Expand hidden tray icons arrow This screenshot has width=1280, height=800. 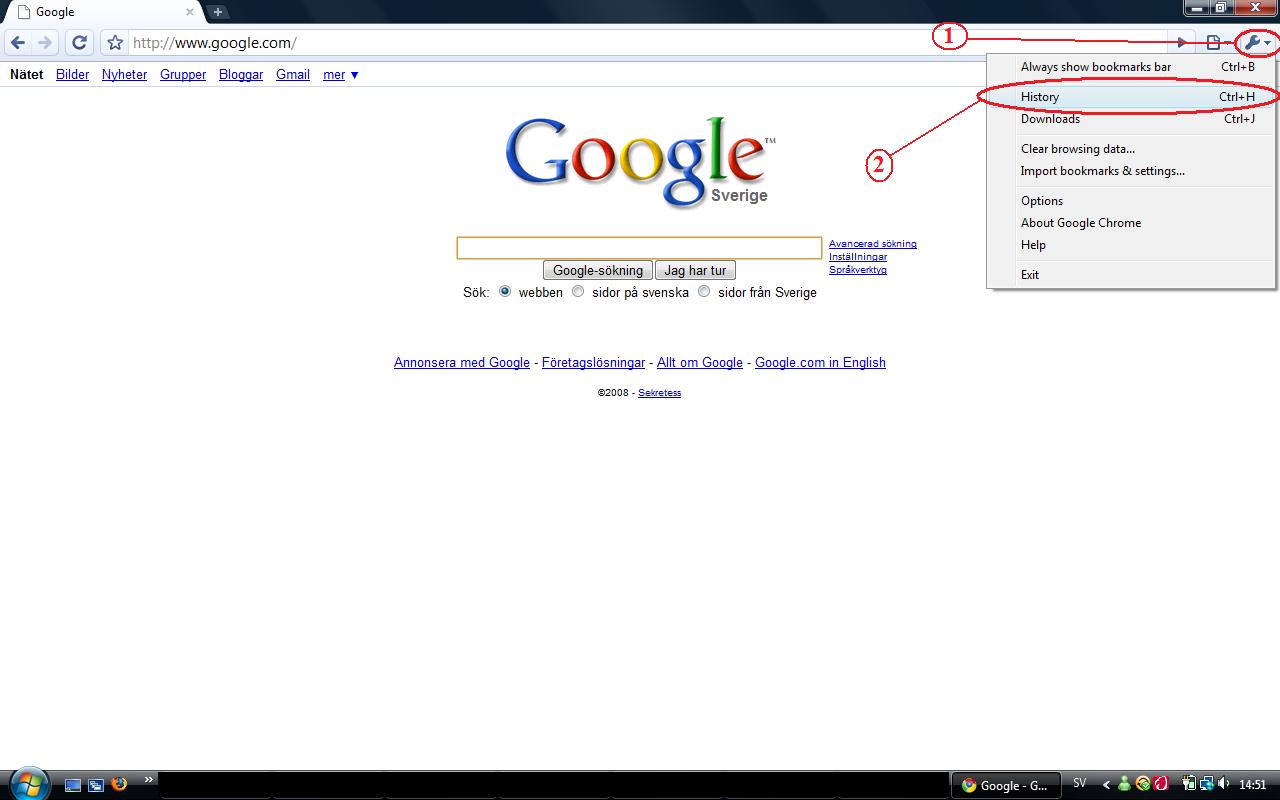(1106, 785)
